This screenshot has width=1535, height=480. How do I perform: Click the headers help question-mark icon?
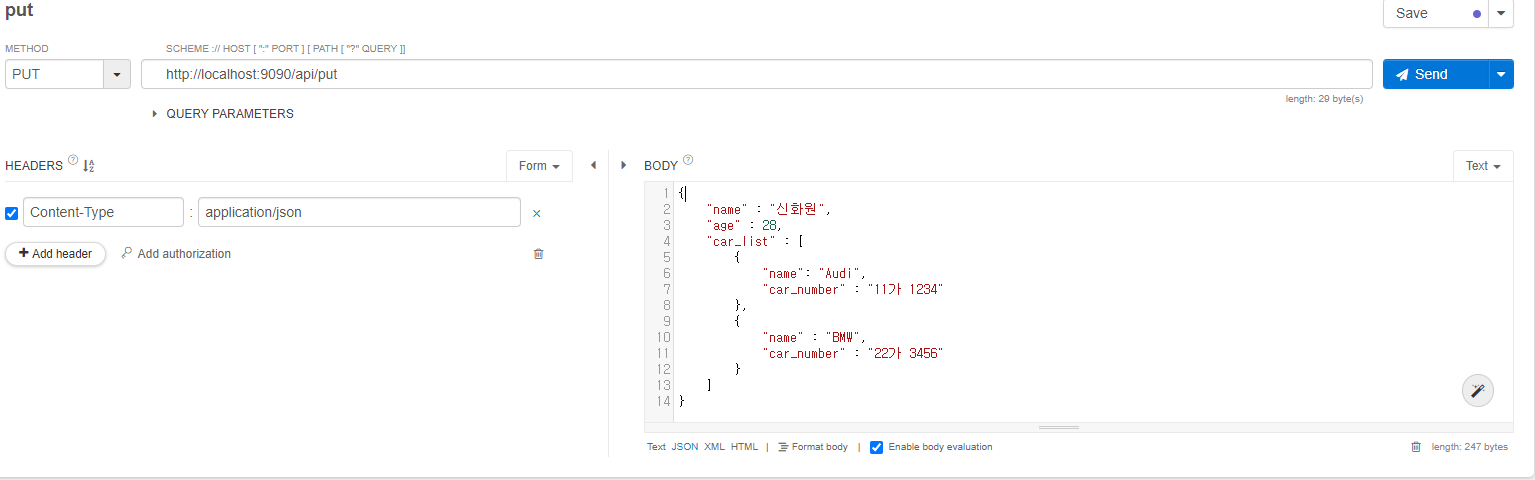[72, 160]
